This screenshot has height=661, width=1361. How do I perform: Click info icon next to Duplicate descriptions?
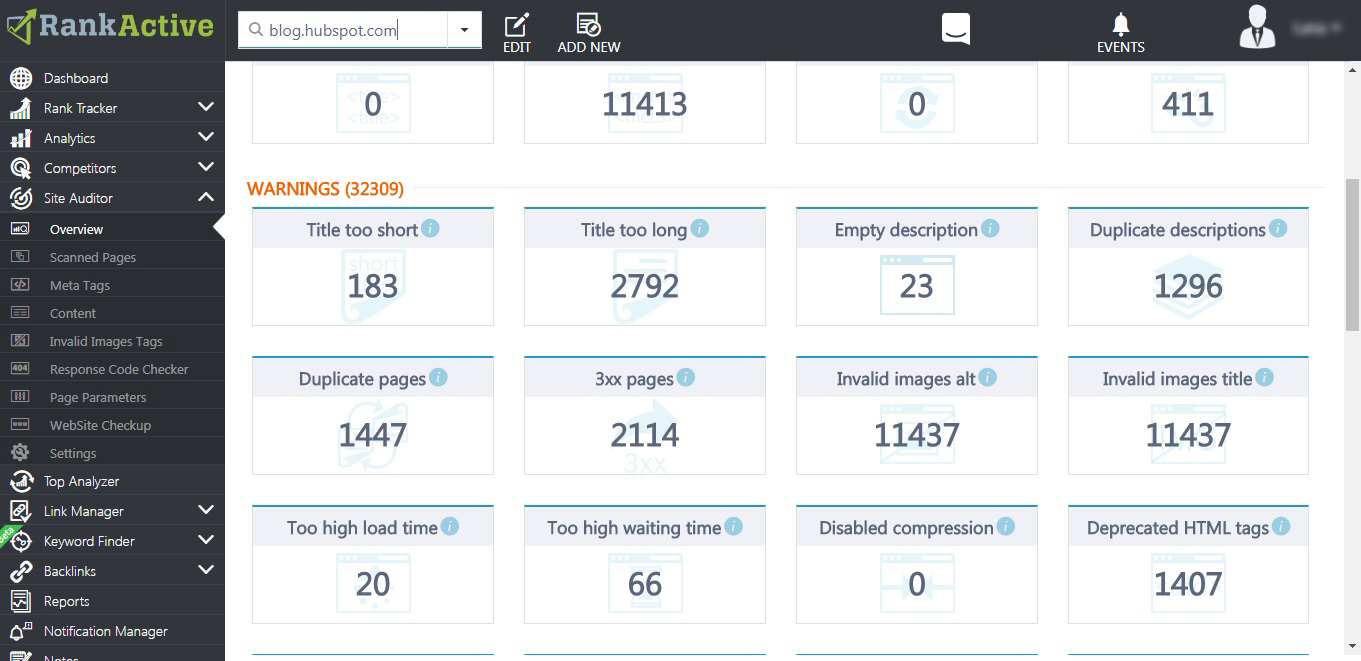click(1278, 228)
